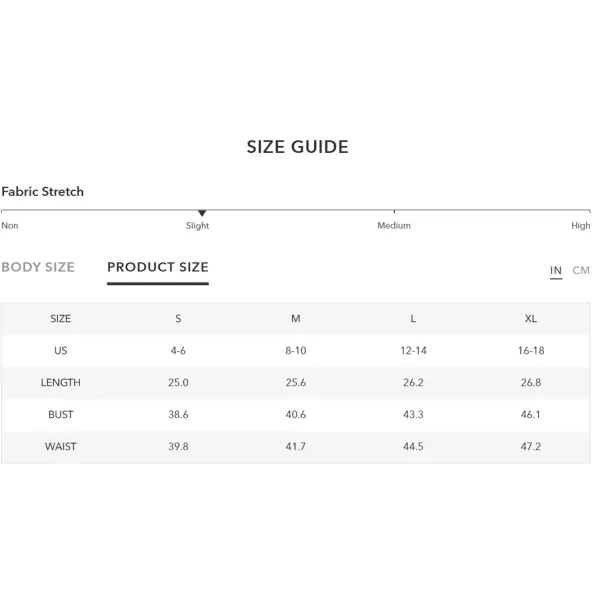600x600 pixels.
Task: Select the M size column header
Action: (296, 319)
